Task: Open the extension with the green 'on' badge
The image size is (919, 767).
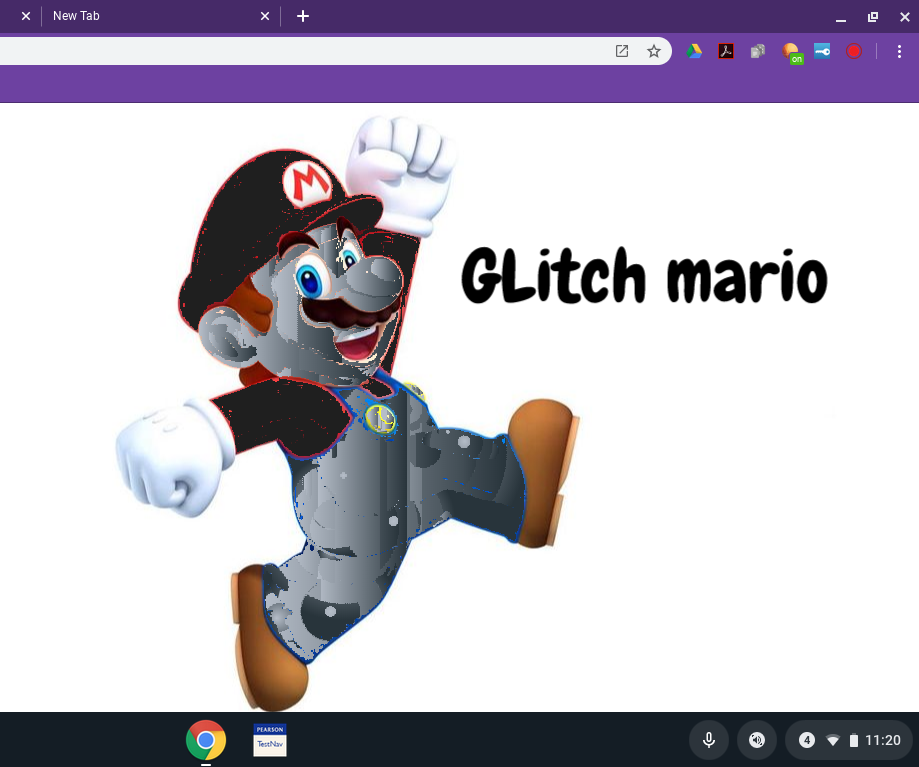Action: [789, 51]
